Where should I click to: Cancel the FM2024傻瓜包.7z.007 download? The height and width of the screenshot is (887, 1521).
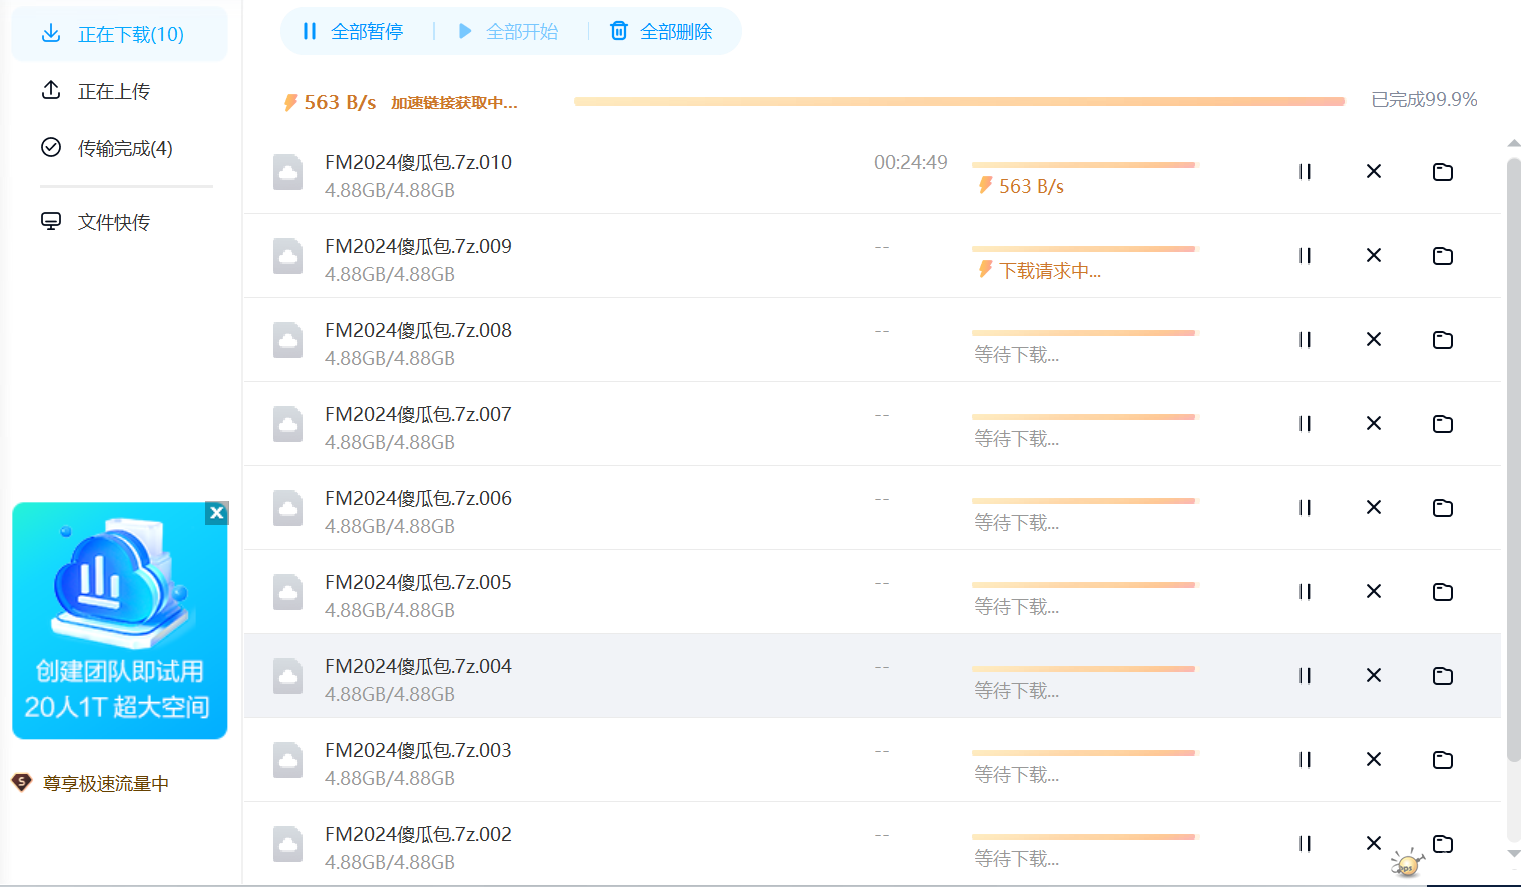tap(1373, 424)
